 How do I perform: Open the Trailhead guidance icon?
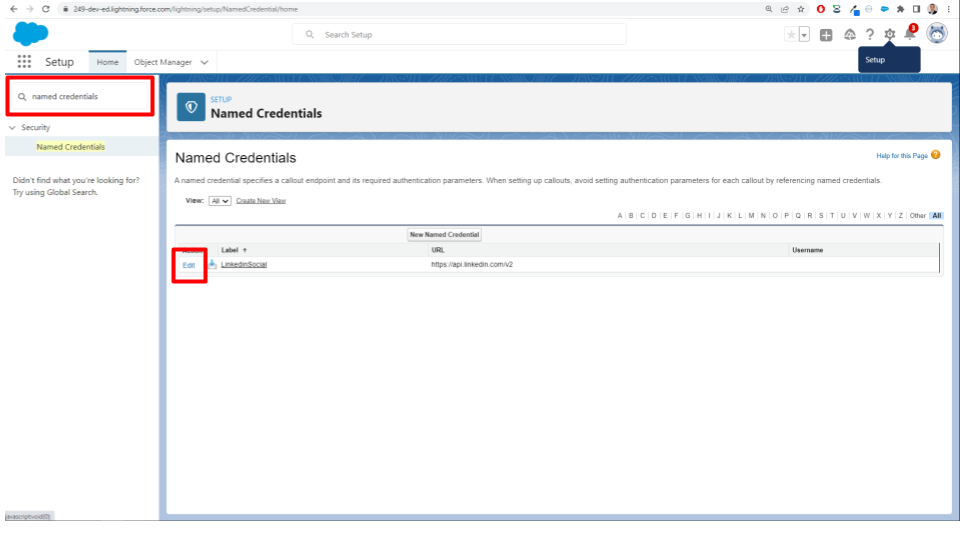coord(850,35)
